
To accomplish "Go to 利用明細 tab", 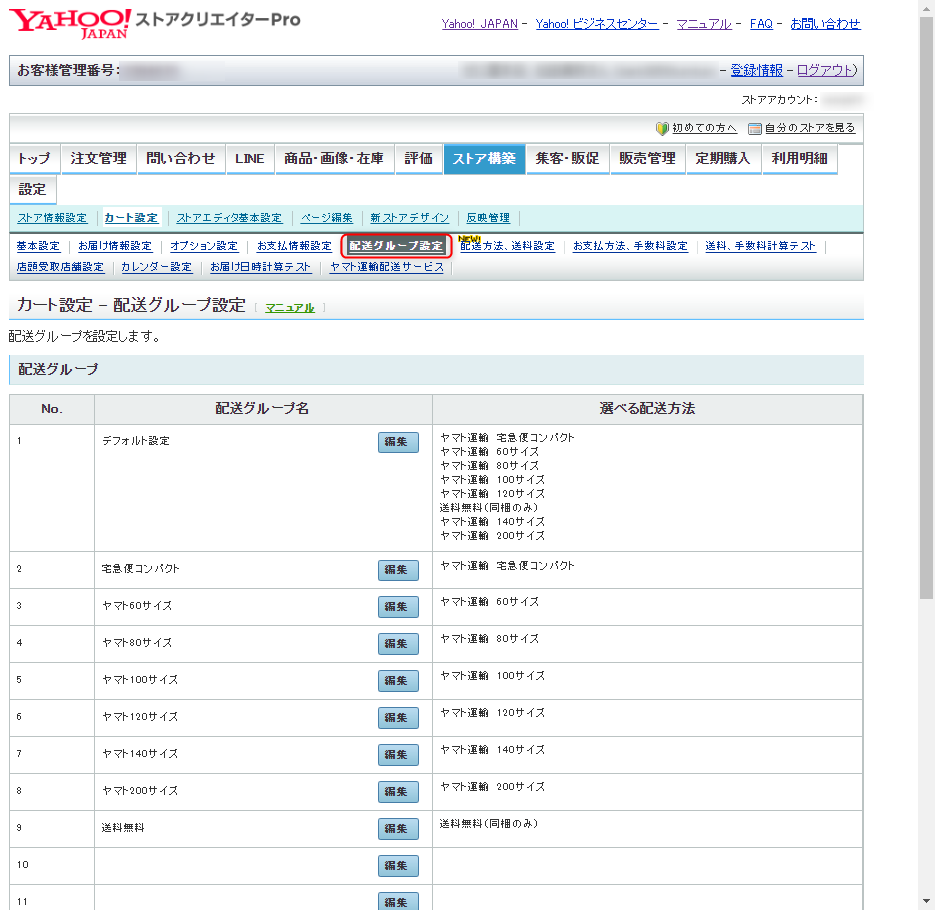I will 800,159.
